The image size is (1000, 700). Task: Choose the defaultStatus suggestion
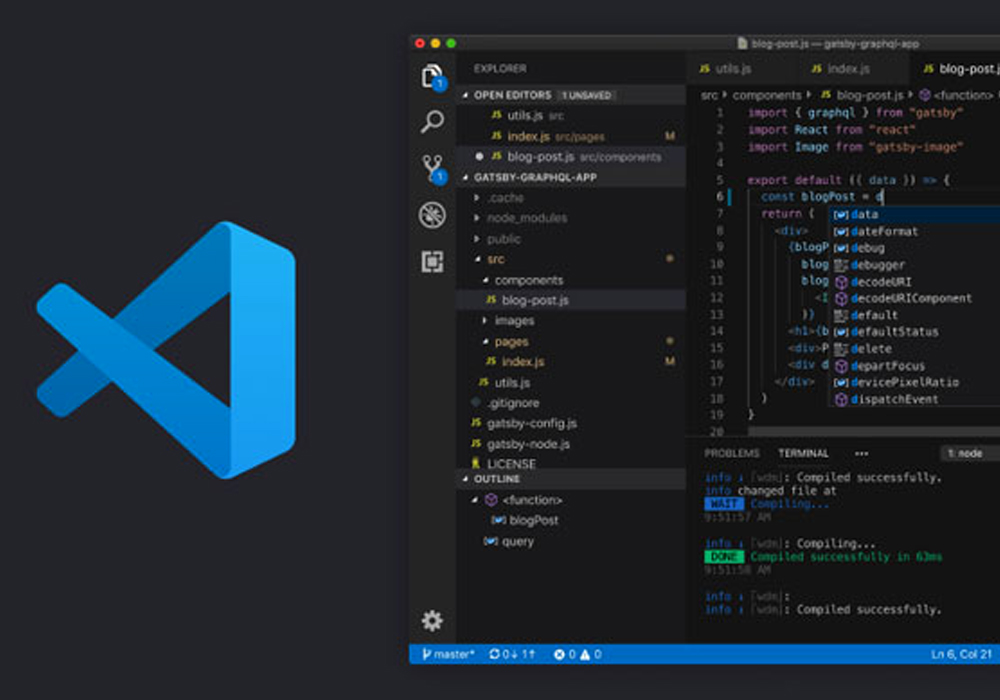click(914, 332)
